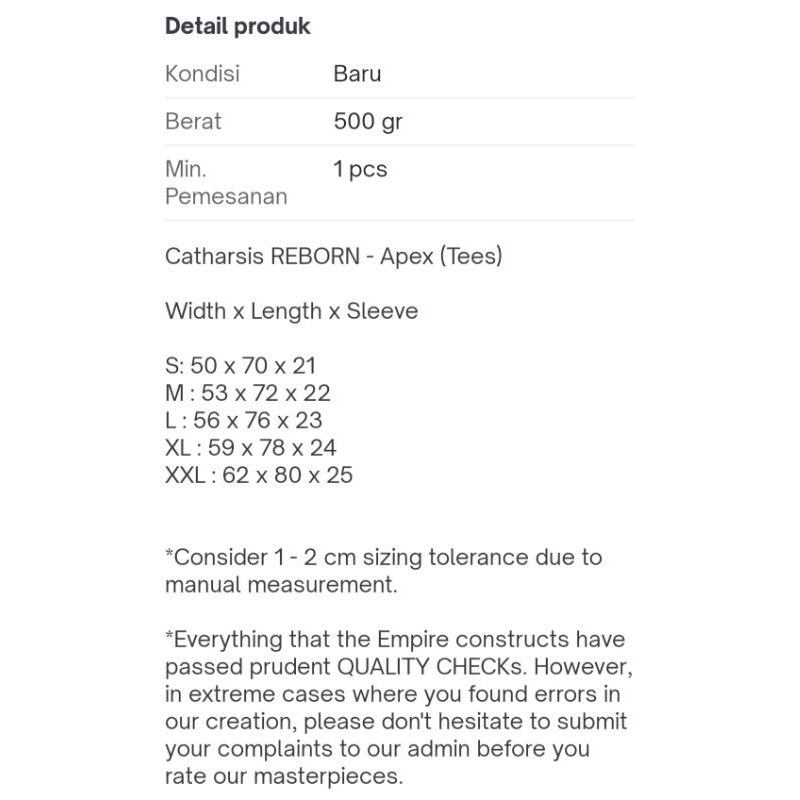Screen dimensions: 800x800
Task: Click the XXL size measurement row
Action: 259,475
